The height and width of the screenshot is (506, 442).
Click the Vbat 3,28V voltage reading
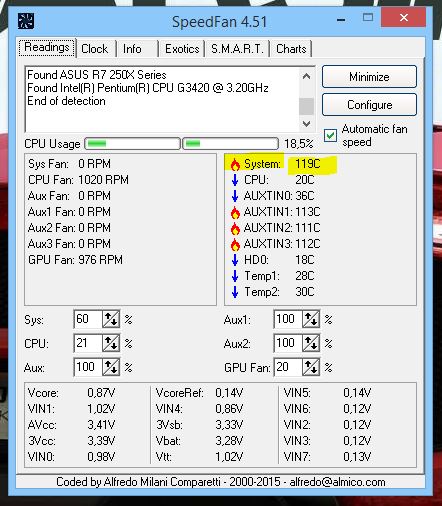[x=199, y=441]
